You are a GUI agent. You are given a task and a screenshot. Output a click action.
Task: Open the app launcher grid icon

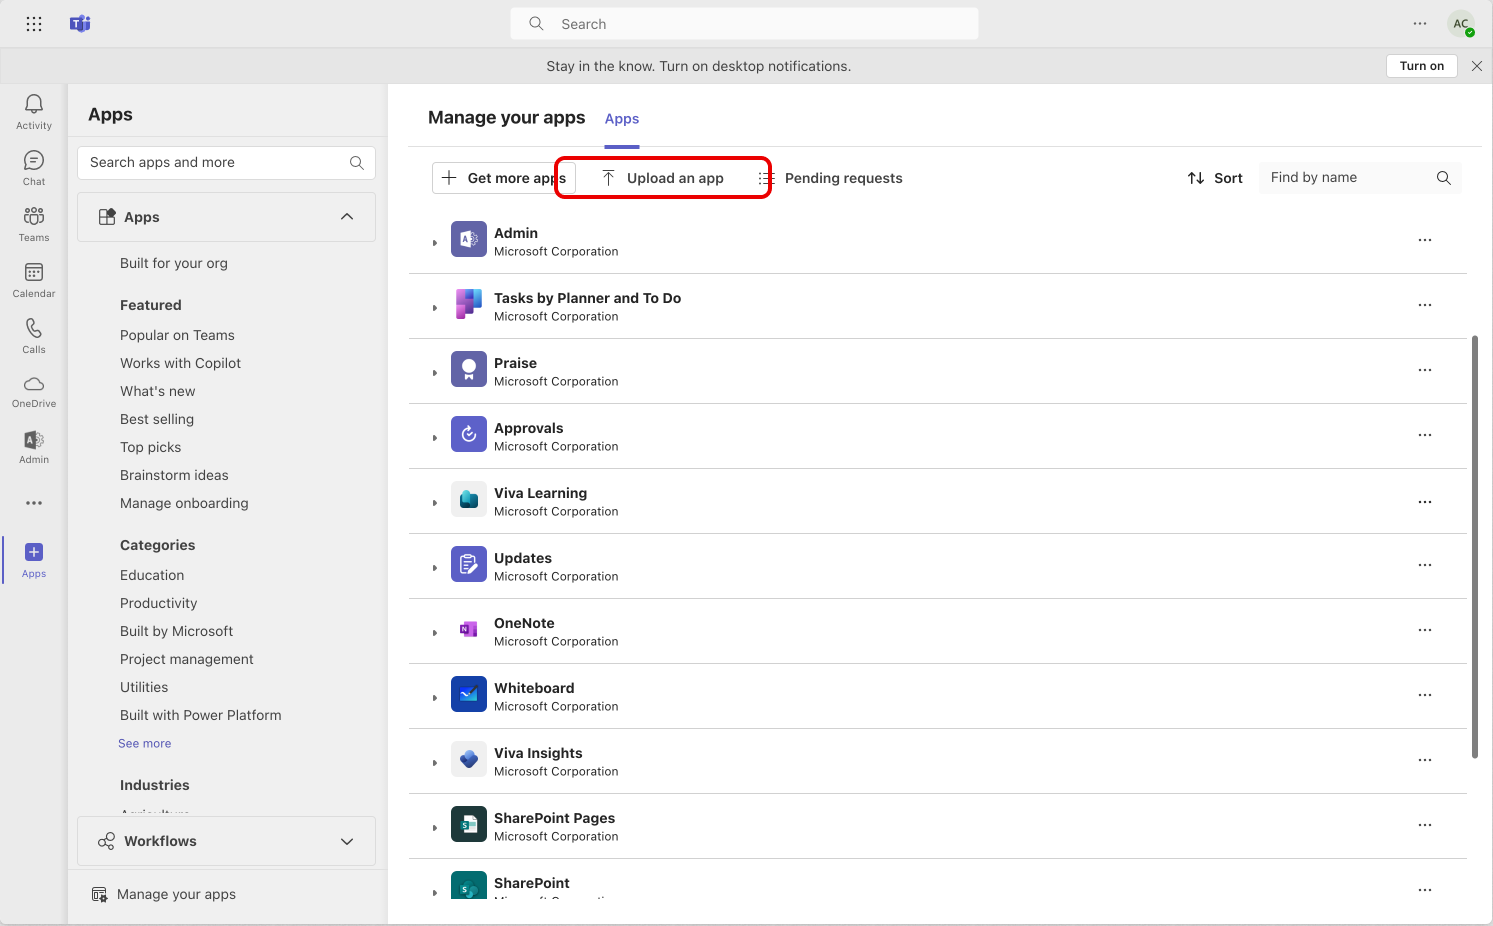[x=34, y=24]
